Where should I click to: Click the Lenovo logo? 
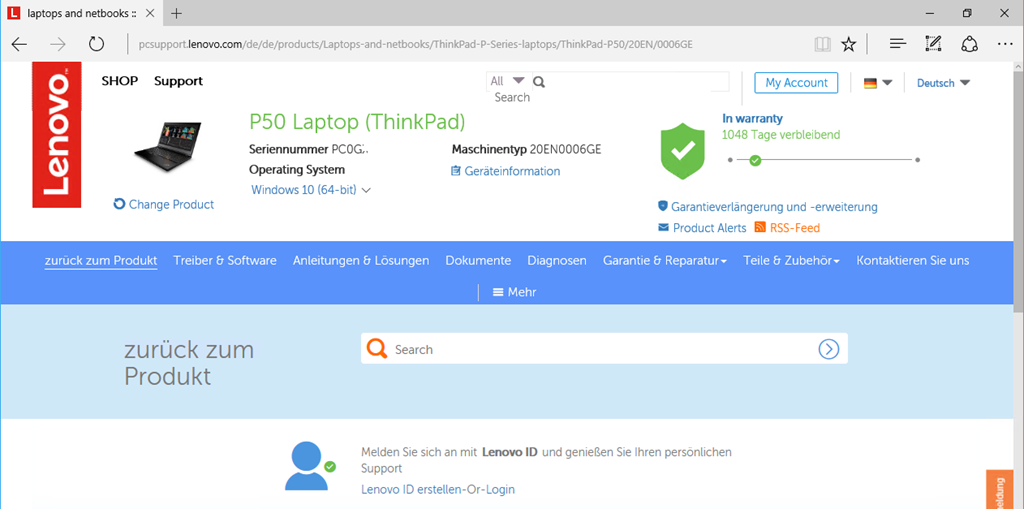point(56,135)
